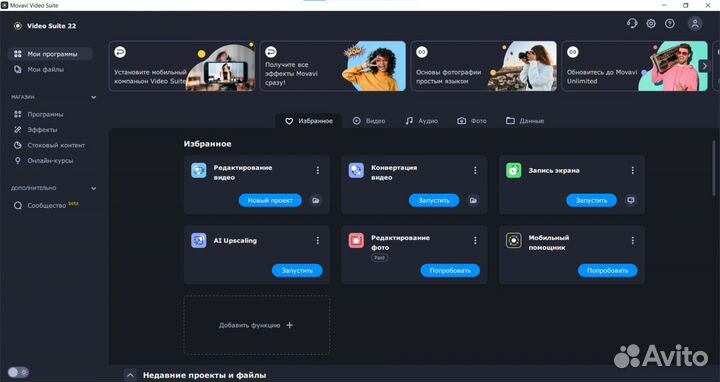Click the main panel vertical scrollbar
720x382 pixels.
(713, 168)
